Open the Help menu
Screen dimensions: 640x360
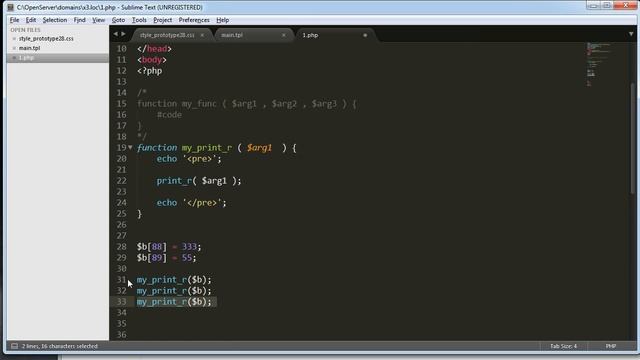pyautogui.click(x=222, y=20)
